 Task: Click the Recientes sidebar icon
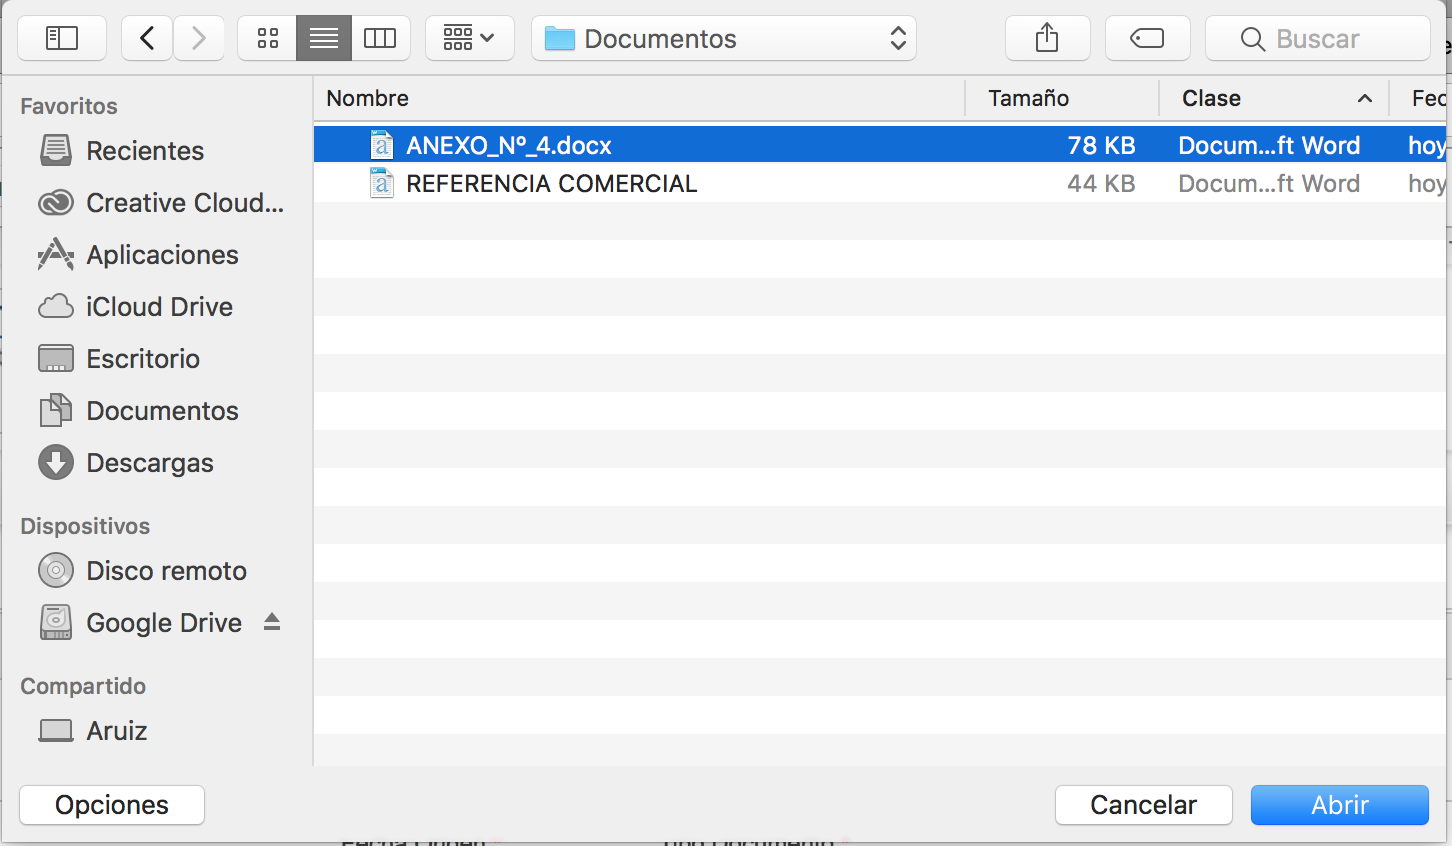[56, 150]
